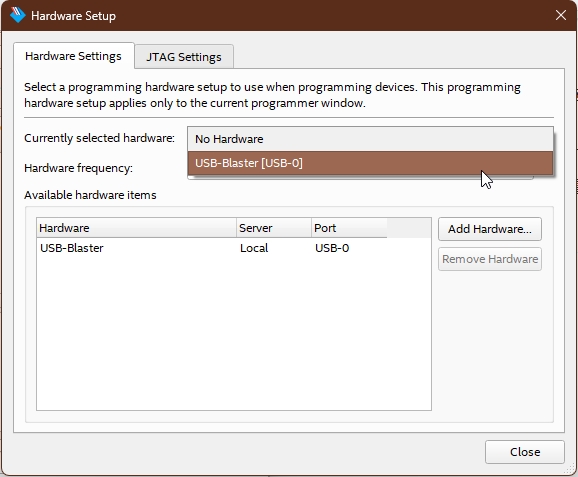Click the Close button at the bottom
This screenshot has width=578, height=477.
[x=525, y=452]
